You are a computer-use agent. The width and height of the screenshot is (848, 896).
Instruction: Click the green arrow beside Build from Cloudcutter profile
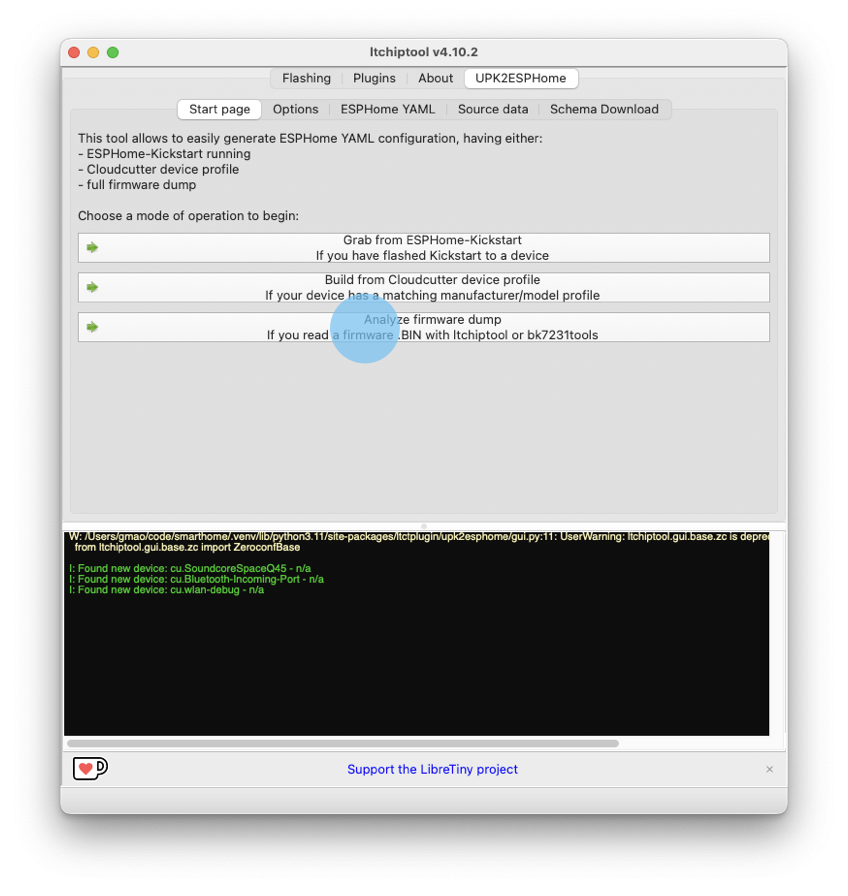pyautogui.click(x=91, y=287)
